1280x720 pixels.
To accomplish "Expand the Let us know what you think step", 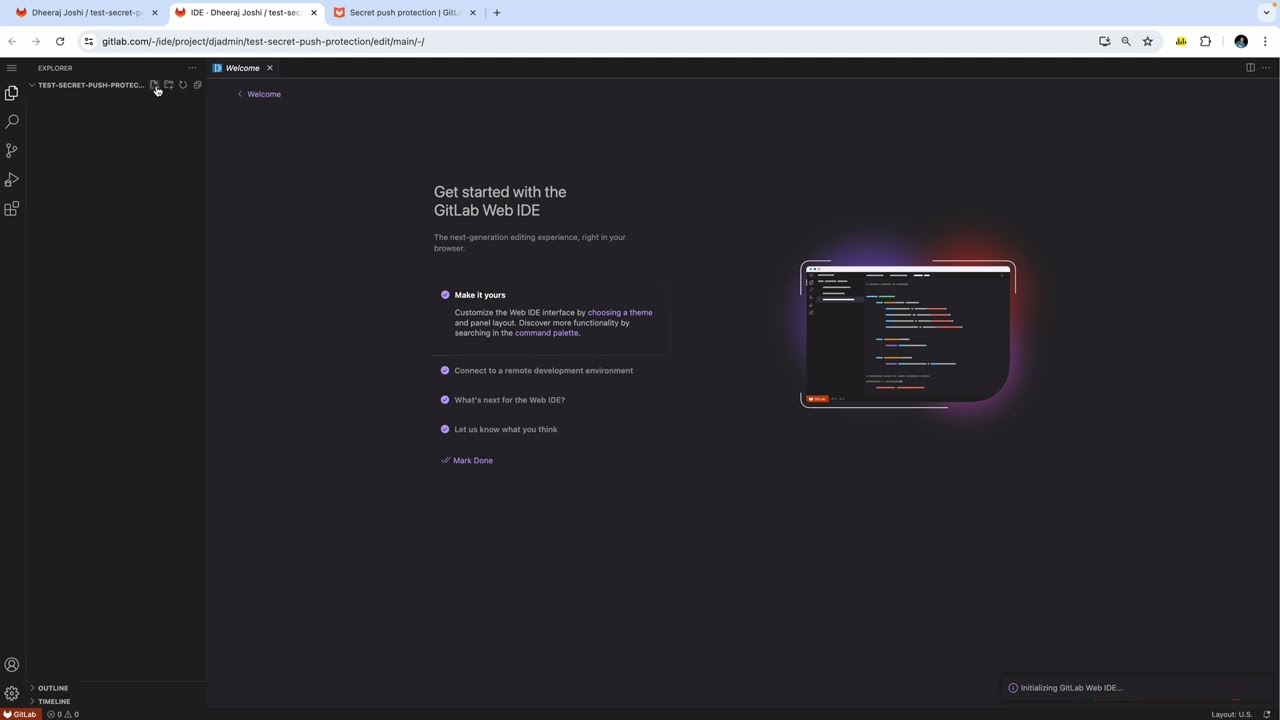I will point(505,430).
